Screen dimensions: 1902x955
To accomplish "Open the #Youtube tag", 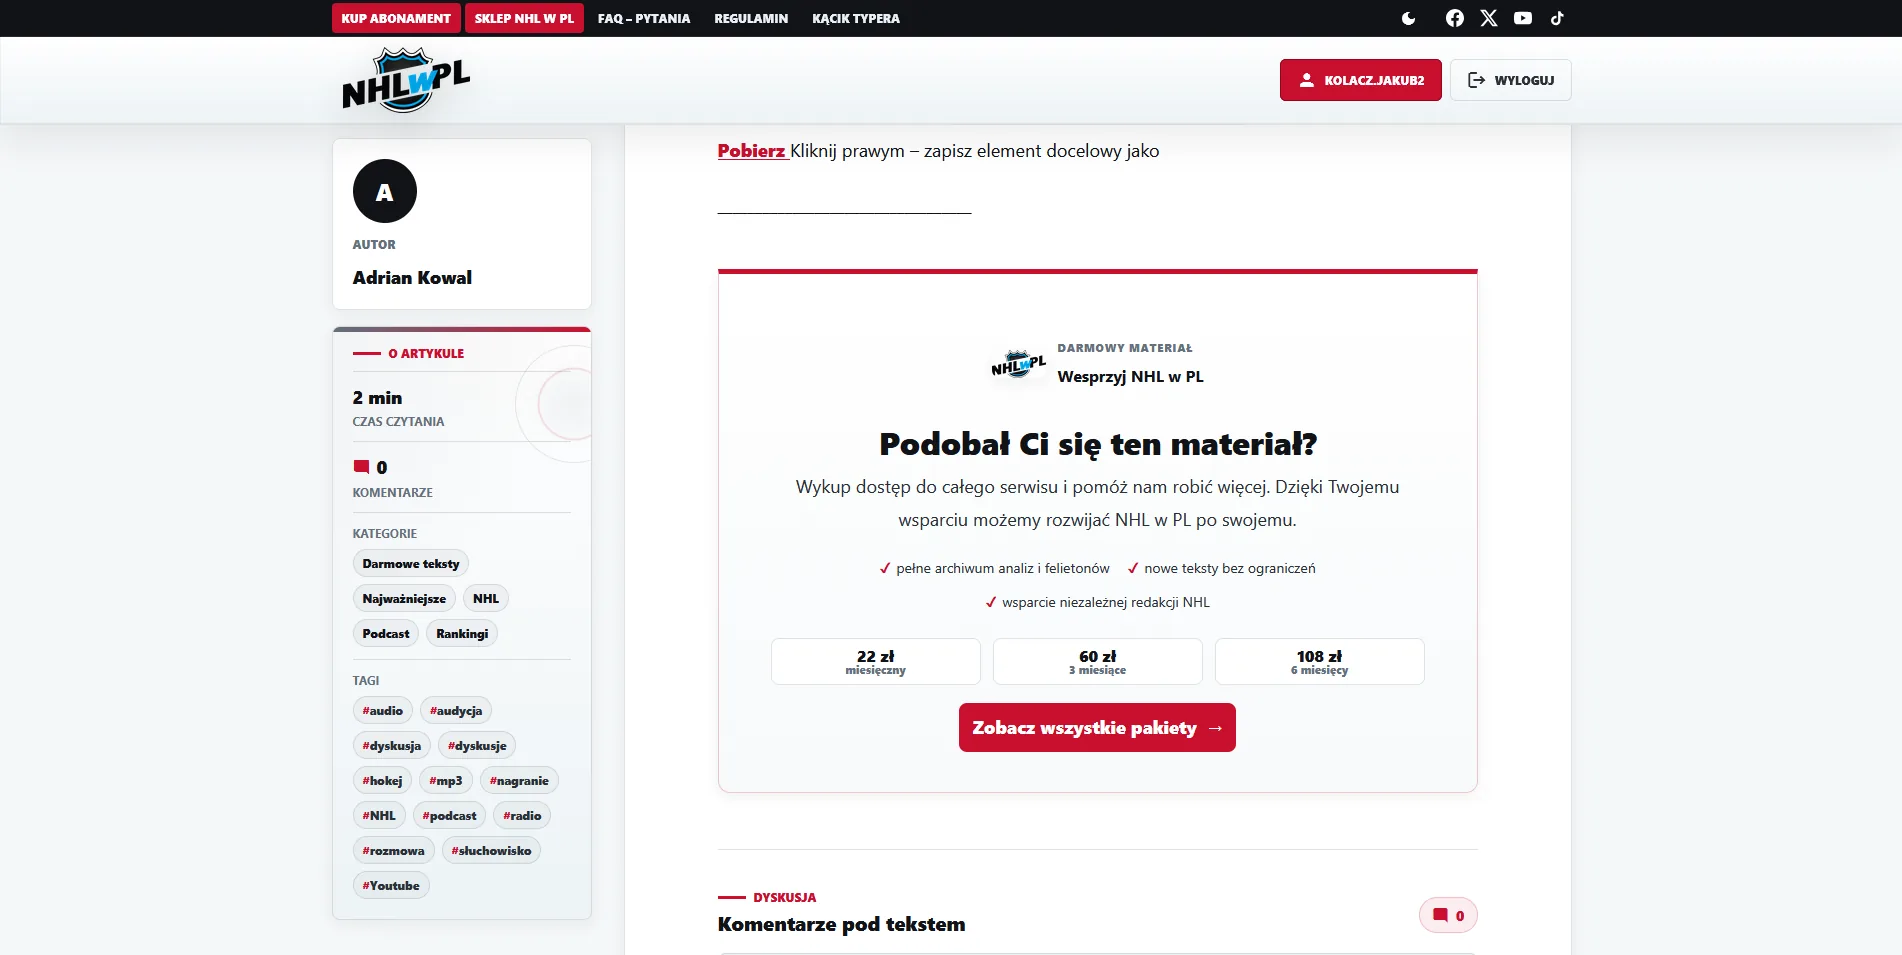I will [391, 886].
